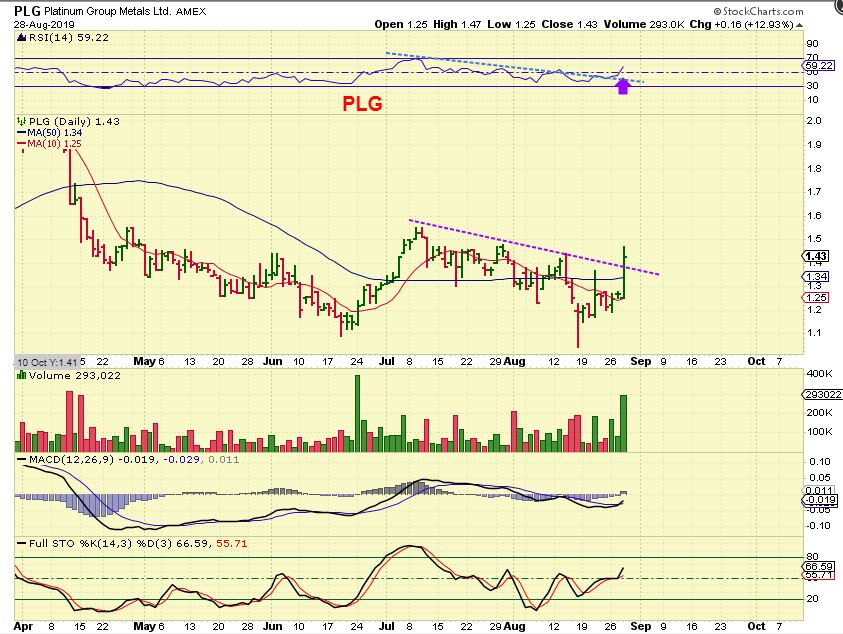Click the red 1.25 MA(10) tag on right axis
The height and width of the screenshot is (634, 843).
coord(817,297)
